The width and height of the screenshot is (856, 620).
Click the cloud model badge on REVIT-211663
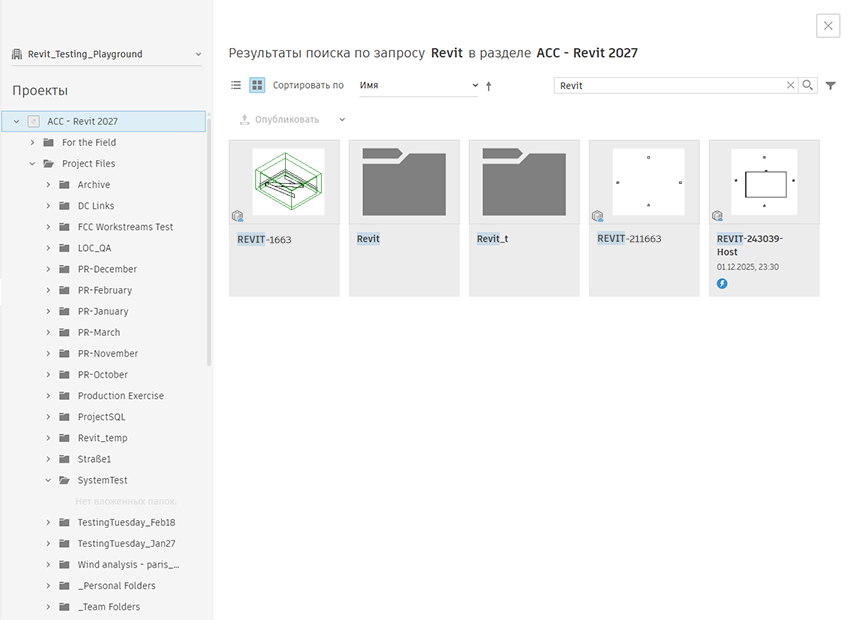pyautogui.click(x=598, y=216)
